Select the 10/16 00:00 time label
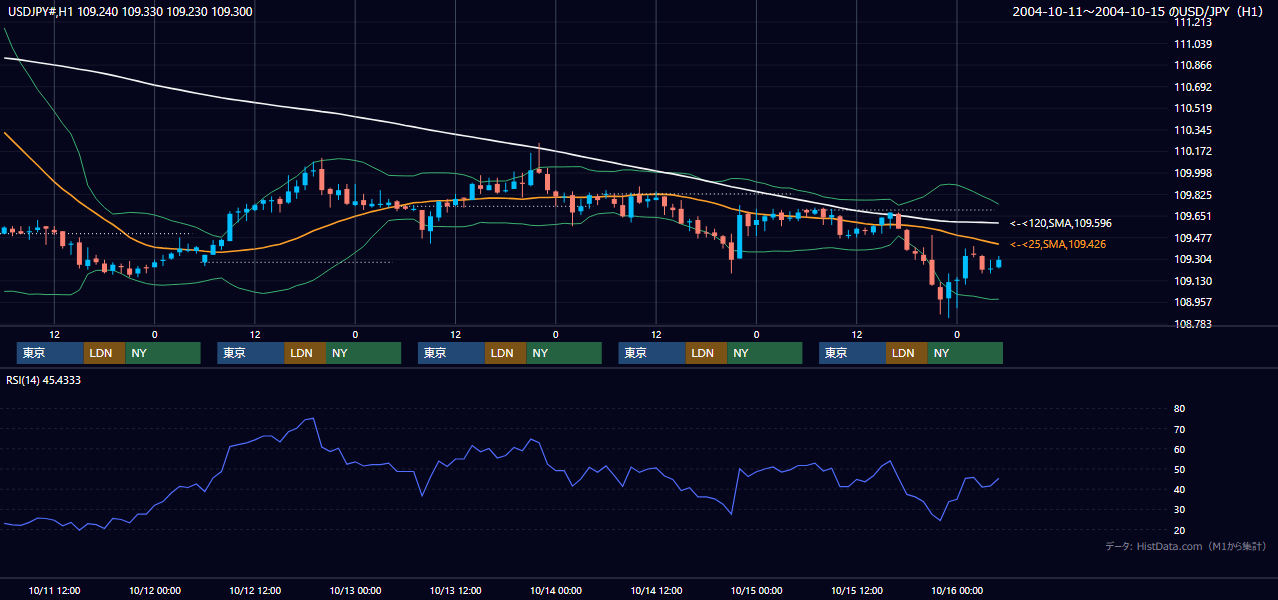 click(x=957, y=590)
